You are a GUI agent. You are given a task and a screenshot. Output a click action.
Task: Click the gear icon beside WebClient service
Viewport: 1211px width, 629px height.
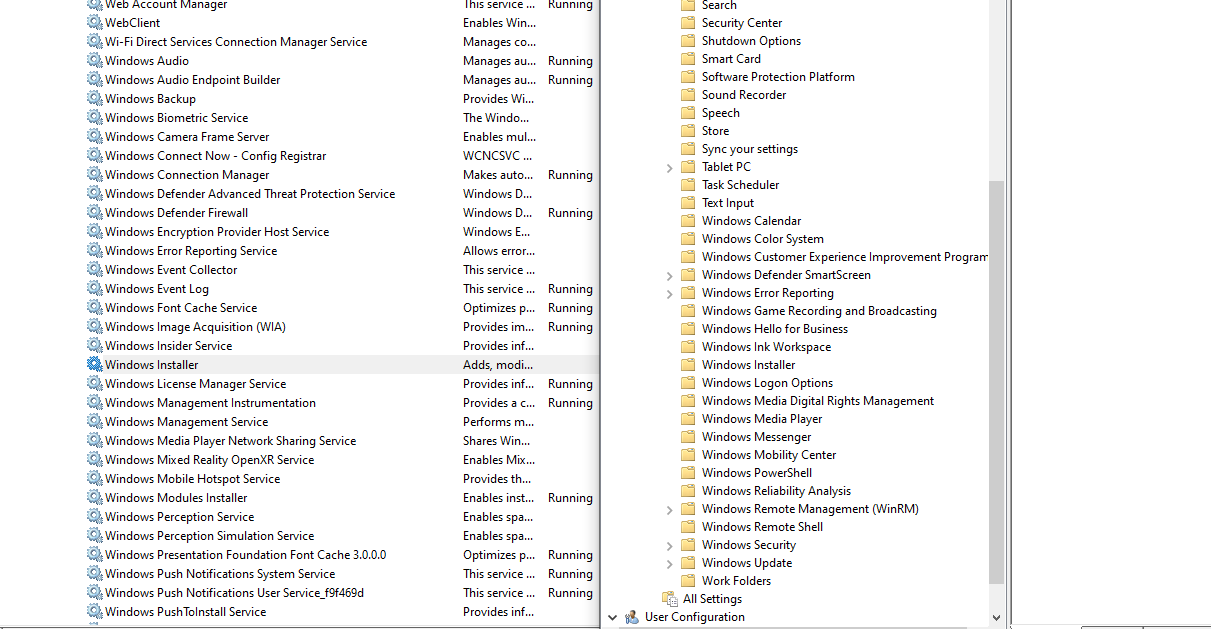point(95,23)
